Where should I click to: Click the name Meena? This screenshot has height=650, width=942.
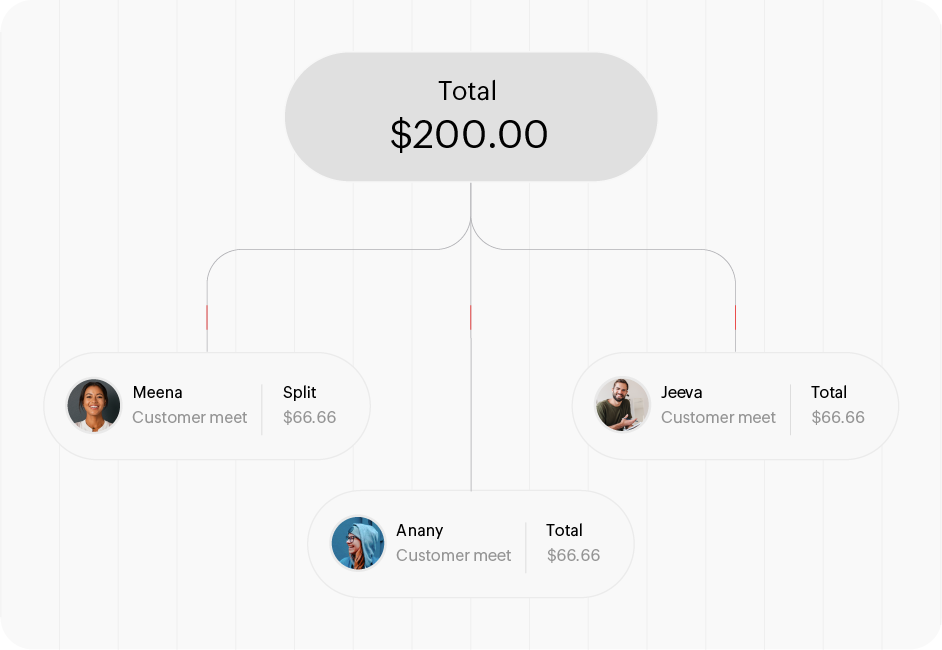point(157,392)
